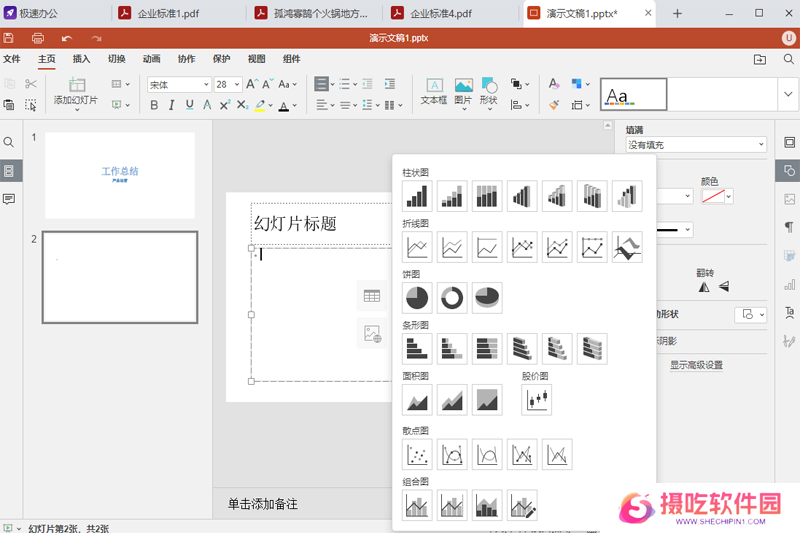The width and height of the screenshot is (800, 533).
Task: Open the insert picture tool
Action: pyautogui.click(x=463, y=93)
